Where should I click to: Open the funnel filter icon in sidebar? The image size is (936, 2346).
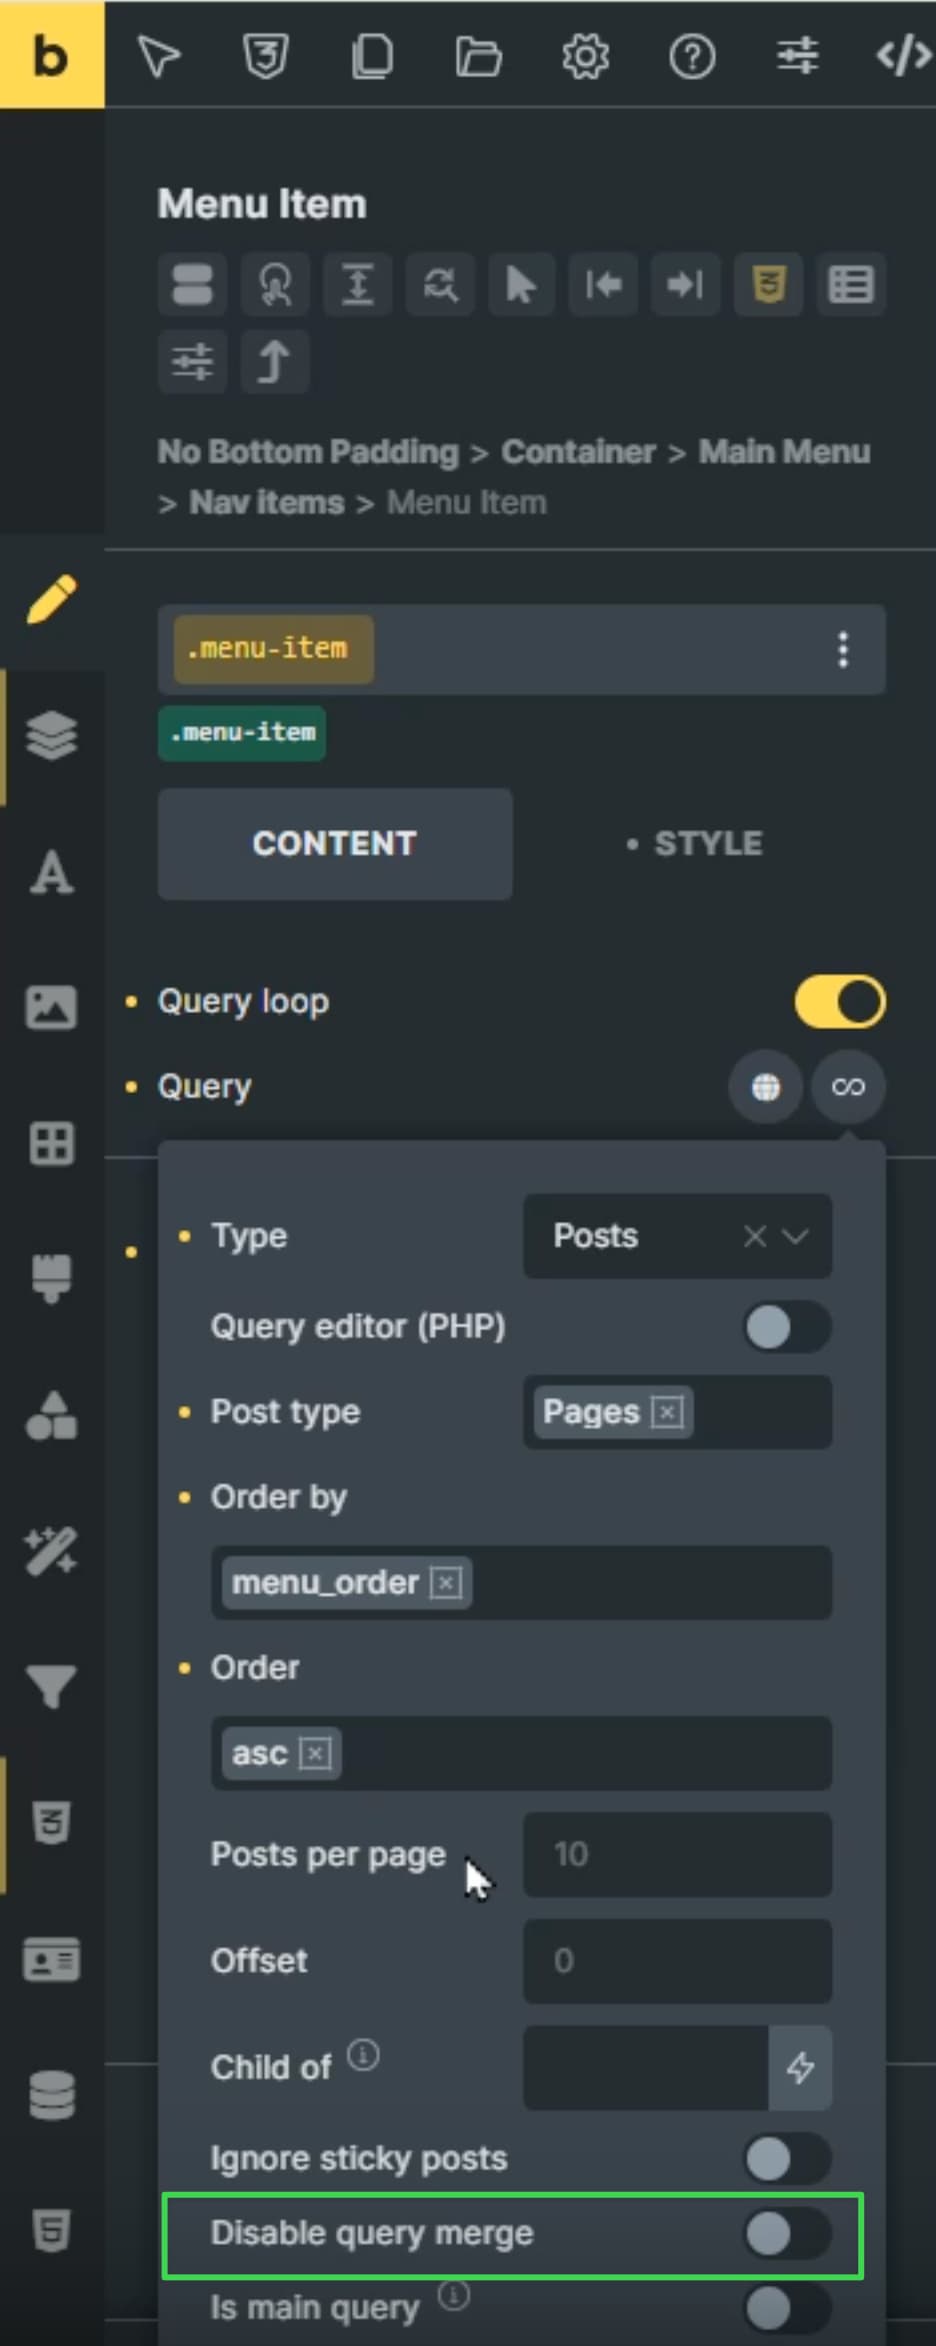point(52,1686)
